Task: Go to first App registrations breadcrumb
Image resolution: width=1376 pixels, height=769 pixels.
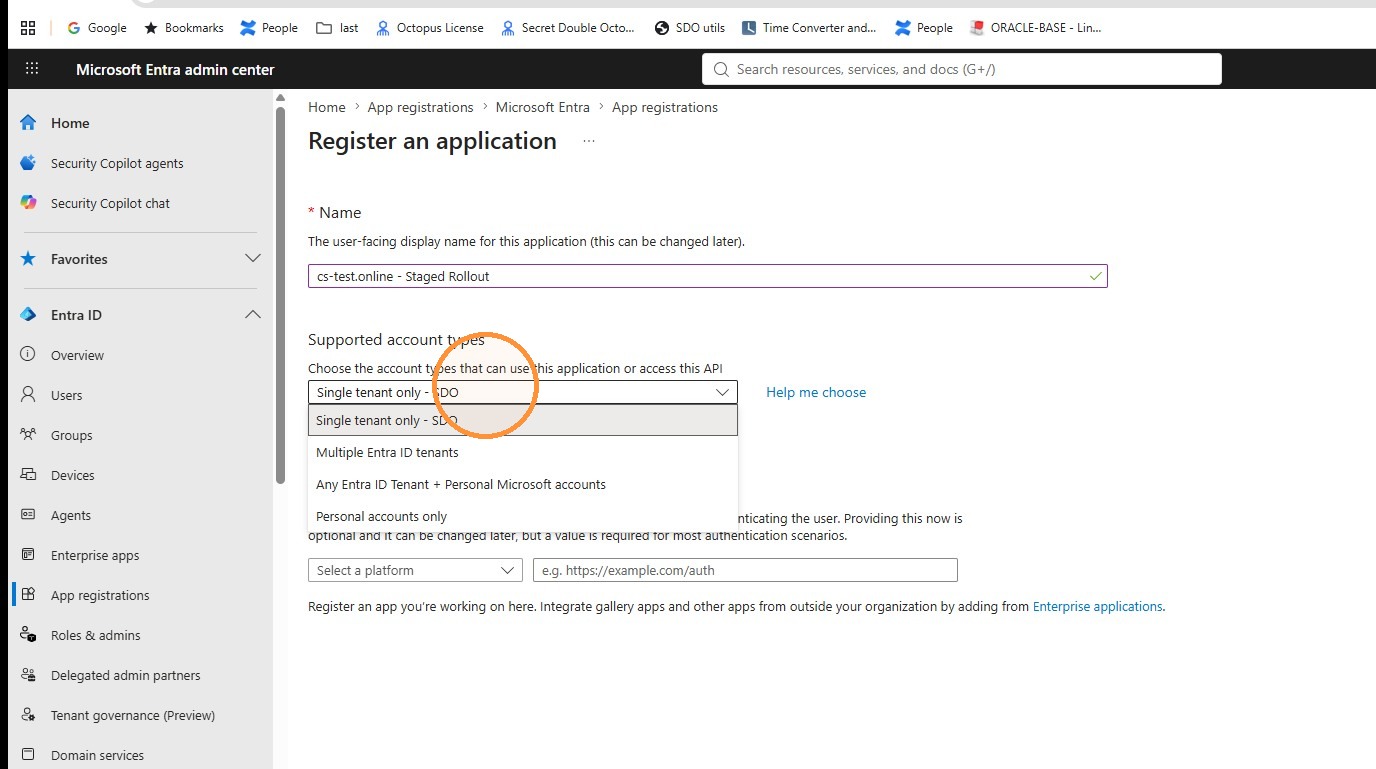Action: click(420, 107)
